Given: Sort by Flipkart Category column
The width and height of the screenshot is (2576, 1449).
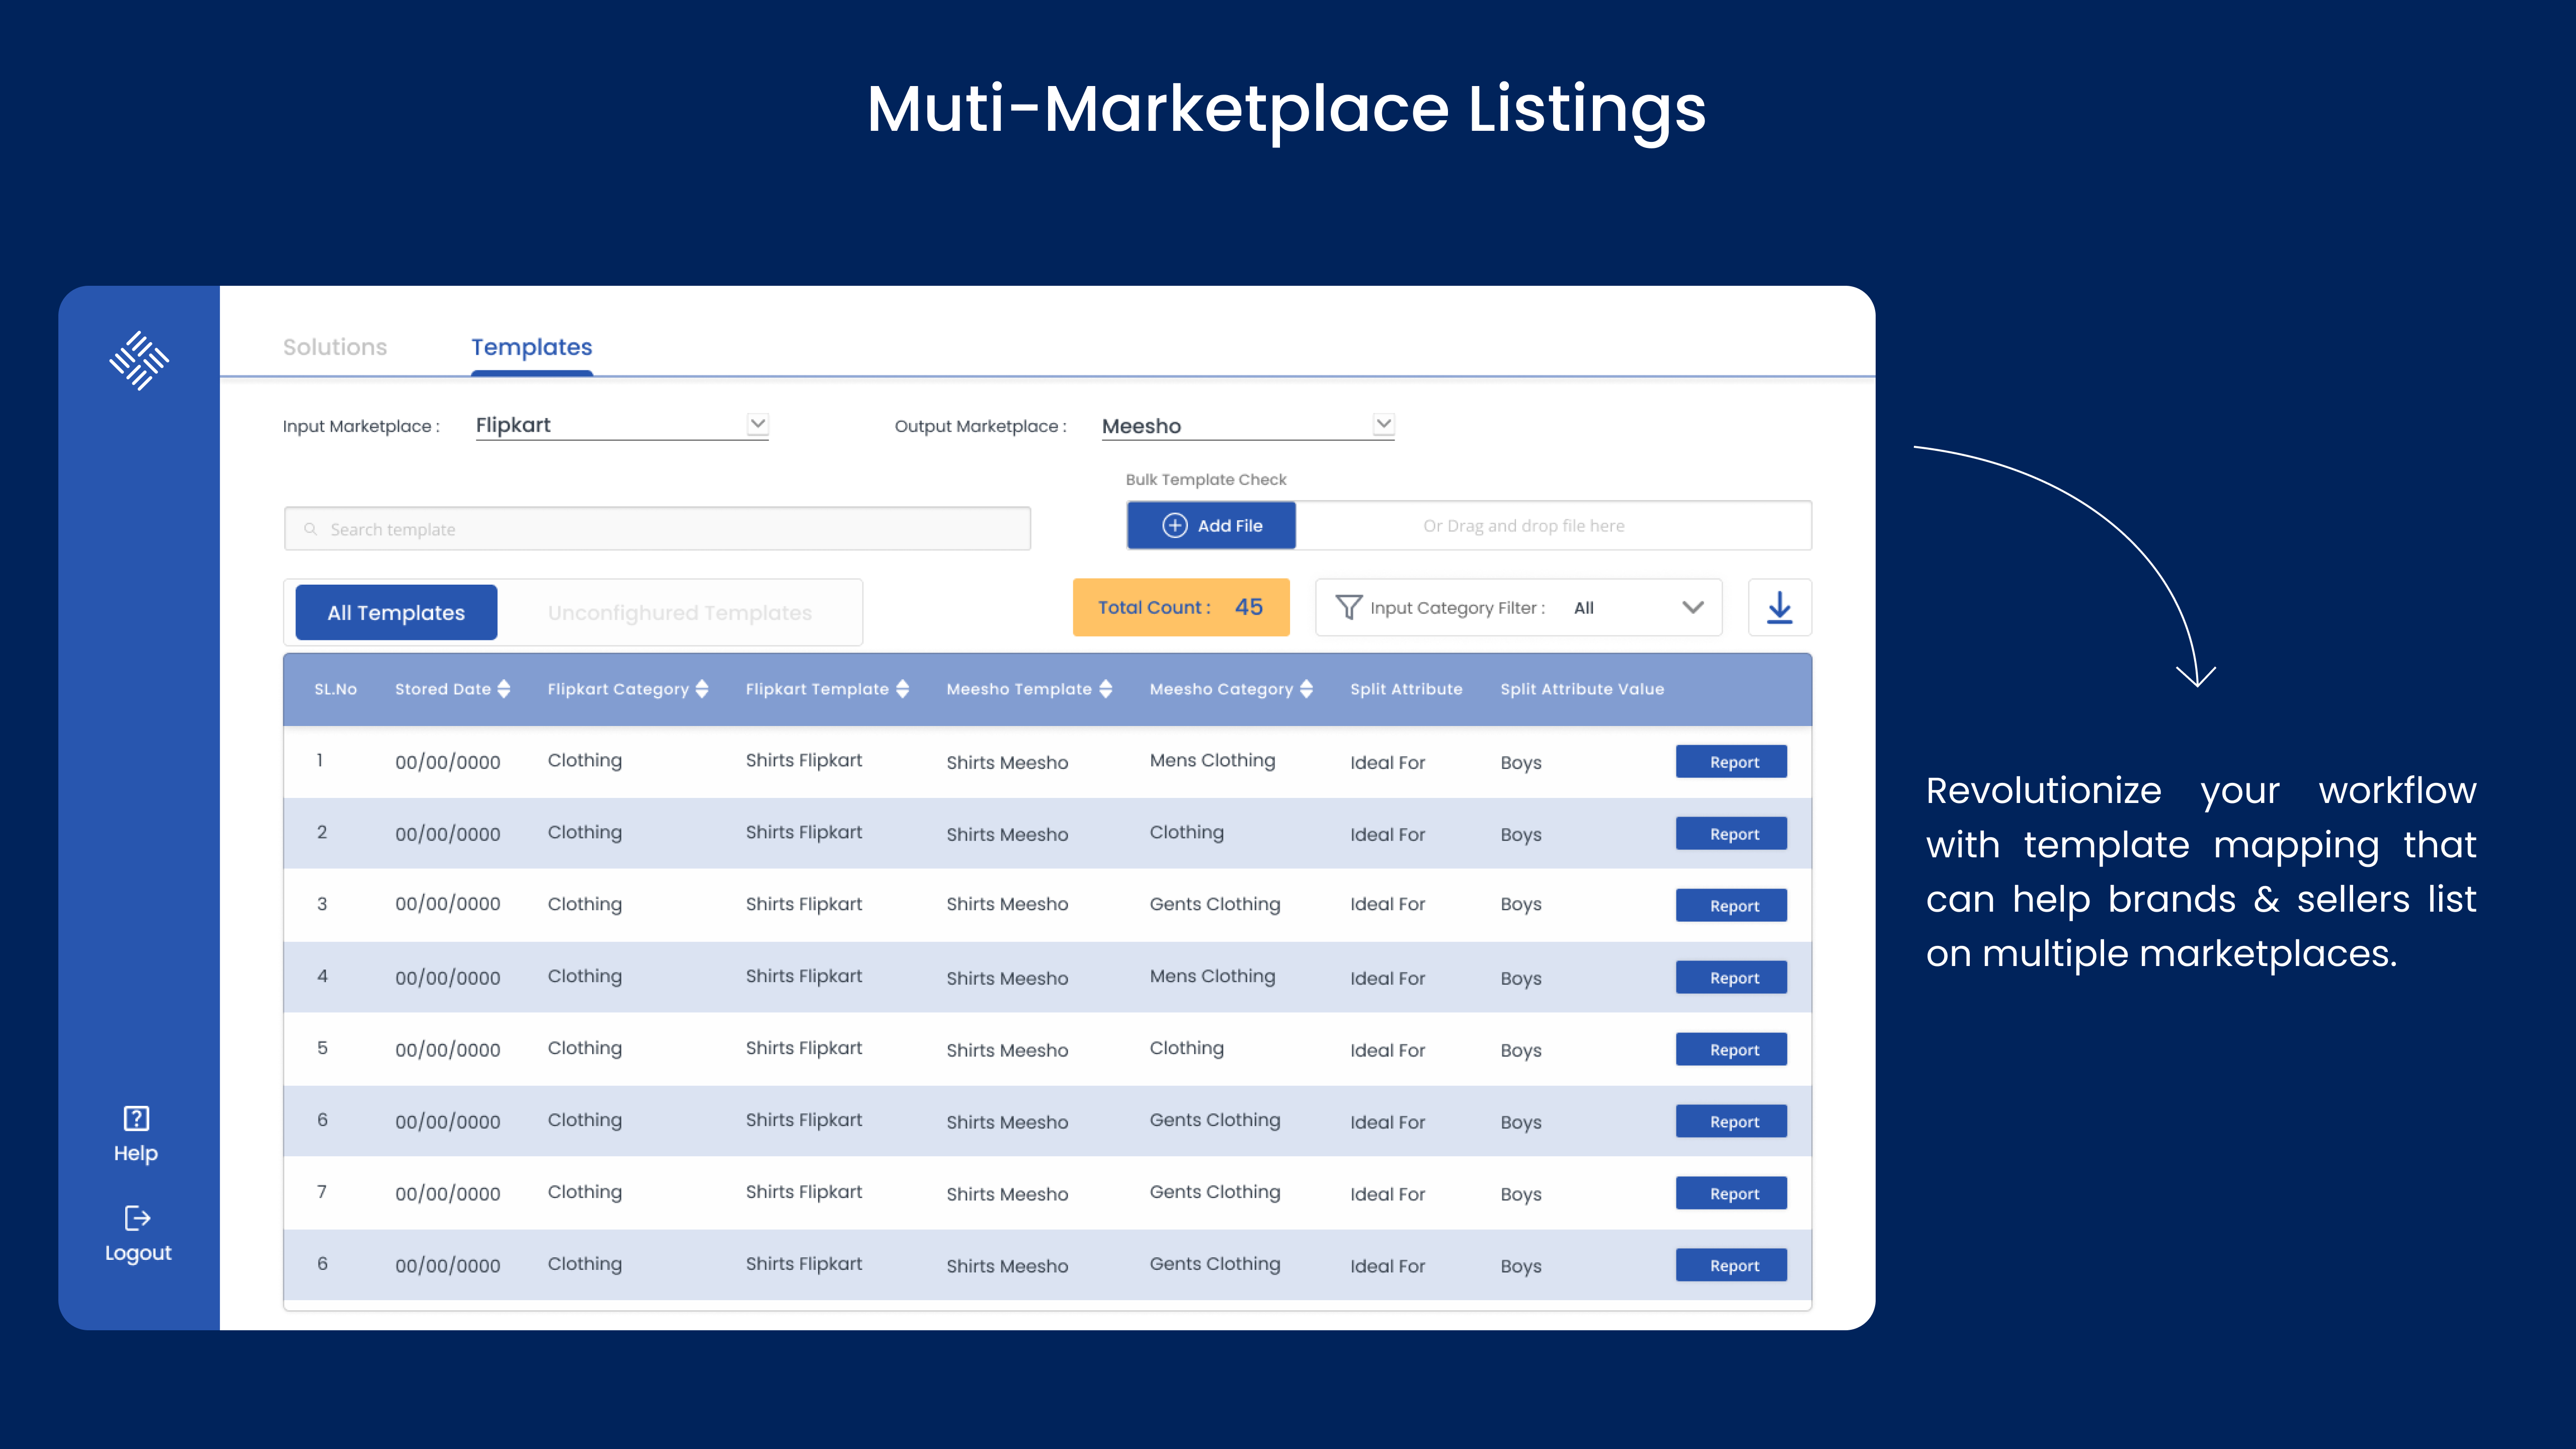Looking at the screenshot, I should (702, 689).
